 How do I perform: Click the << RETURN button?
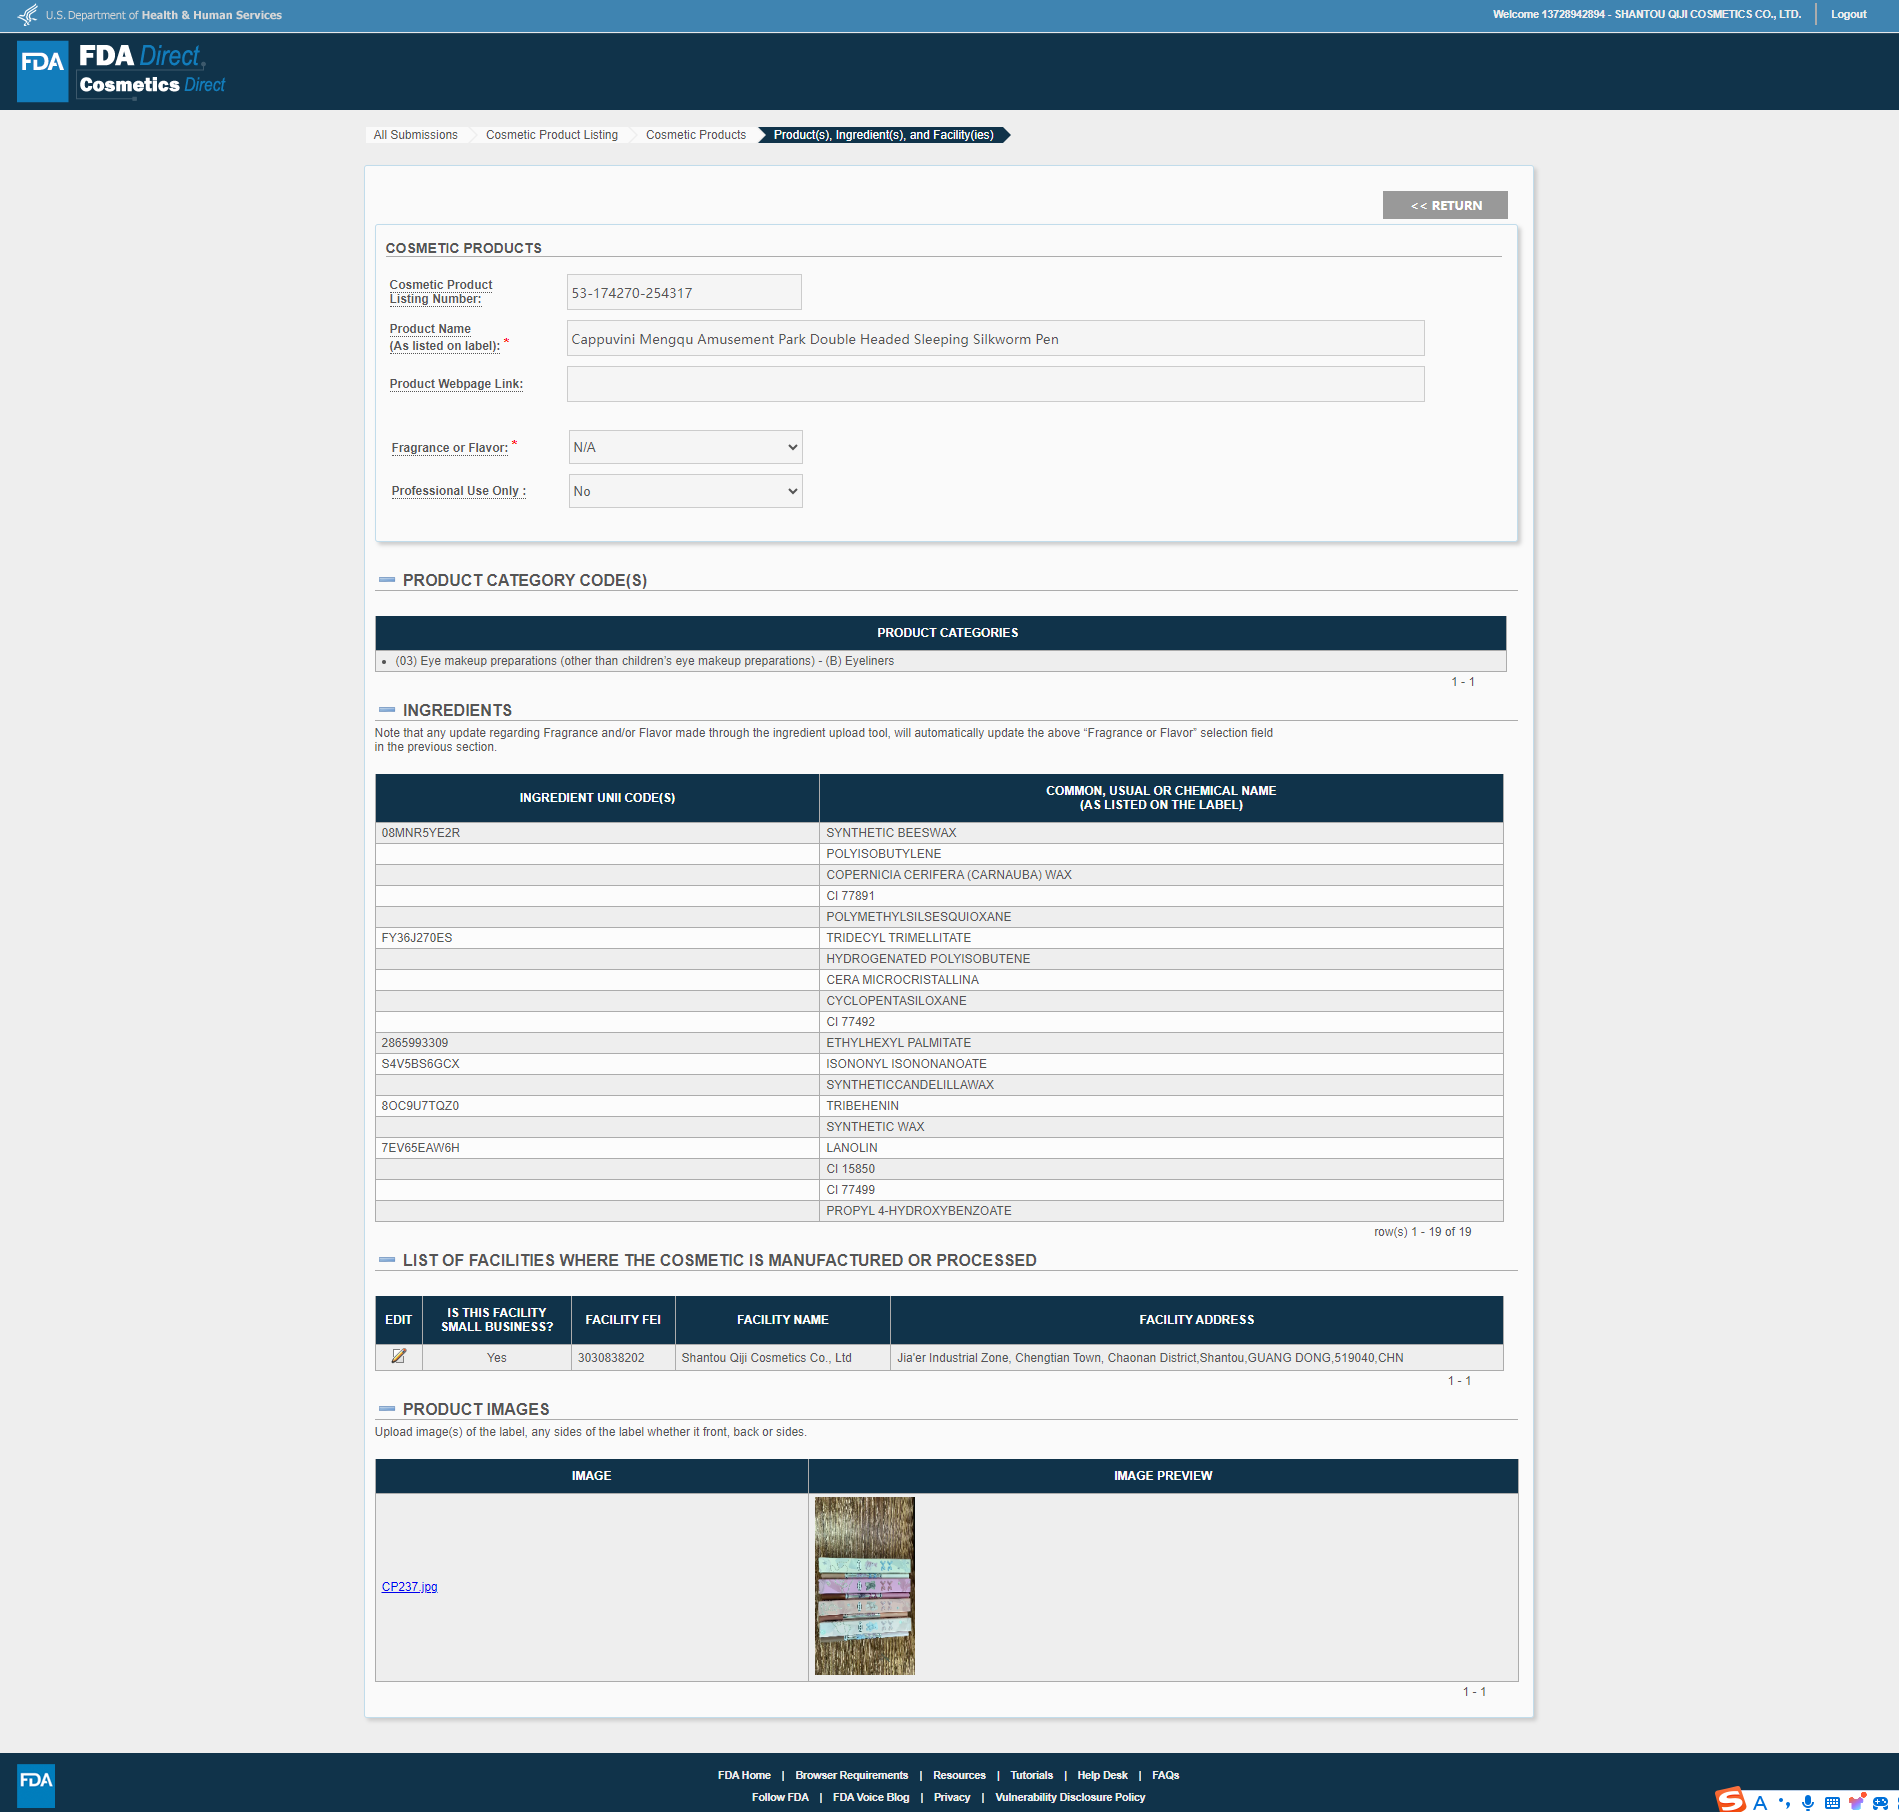click(1445, 205)
